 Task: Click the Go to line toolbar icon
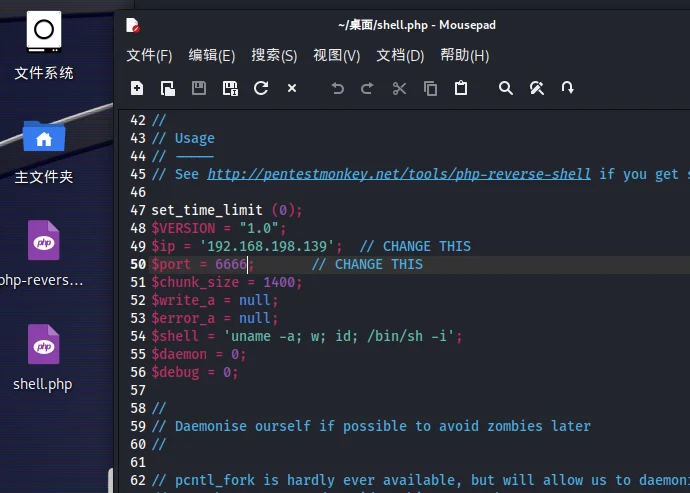coord(568,88)
